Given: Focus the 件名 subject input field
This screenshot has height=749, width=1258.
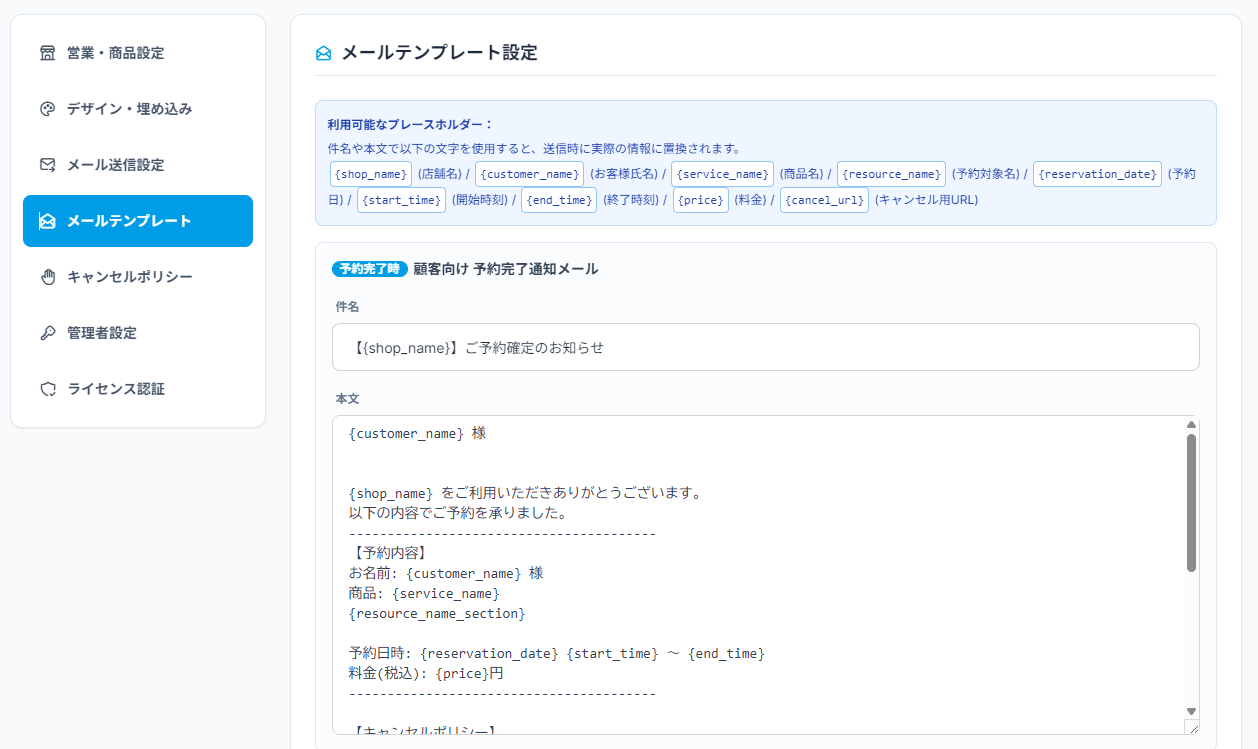Looking at the screenshot, I should pos(766,347).
